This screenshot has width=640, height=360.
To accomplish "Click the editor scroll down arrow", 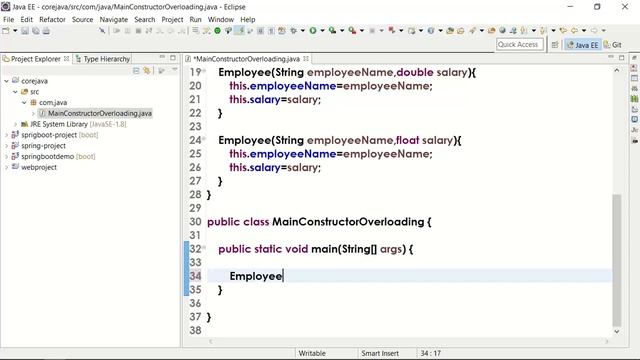I will click(x=616, y=331).
